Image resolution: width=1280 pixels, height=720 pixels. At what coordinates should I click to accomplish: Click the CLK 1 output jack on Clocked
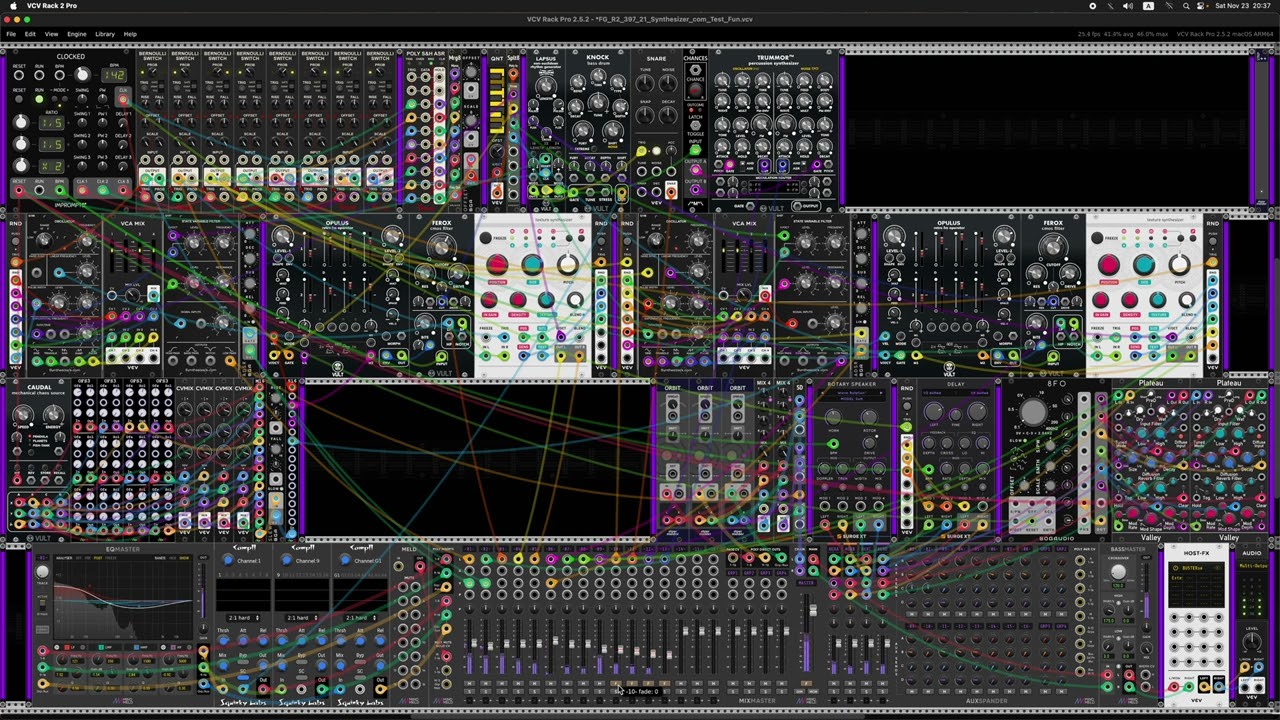point(82,190)
